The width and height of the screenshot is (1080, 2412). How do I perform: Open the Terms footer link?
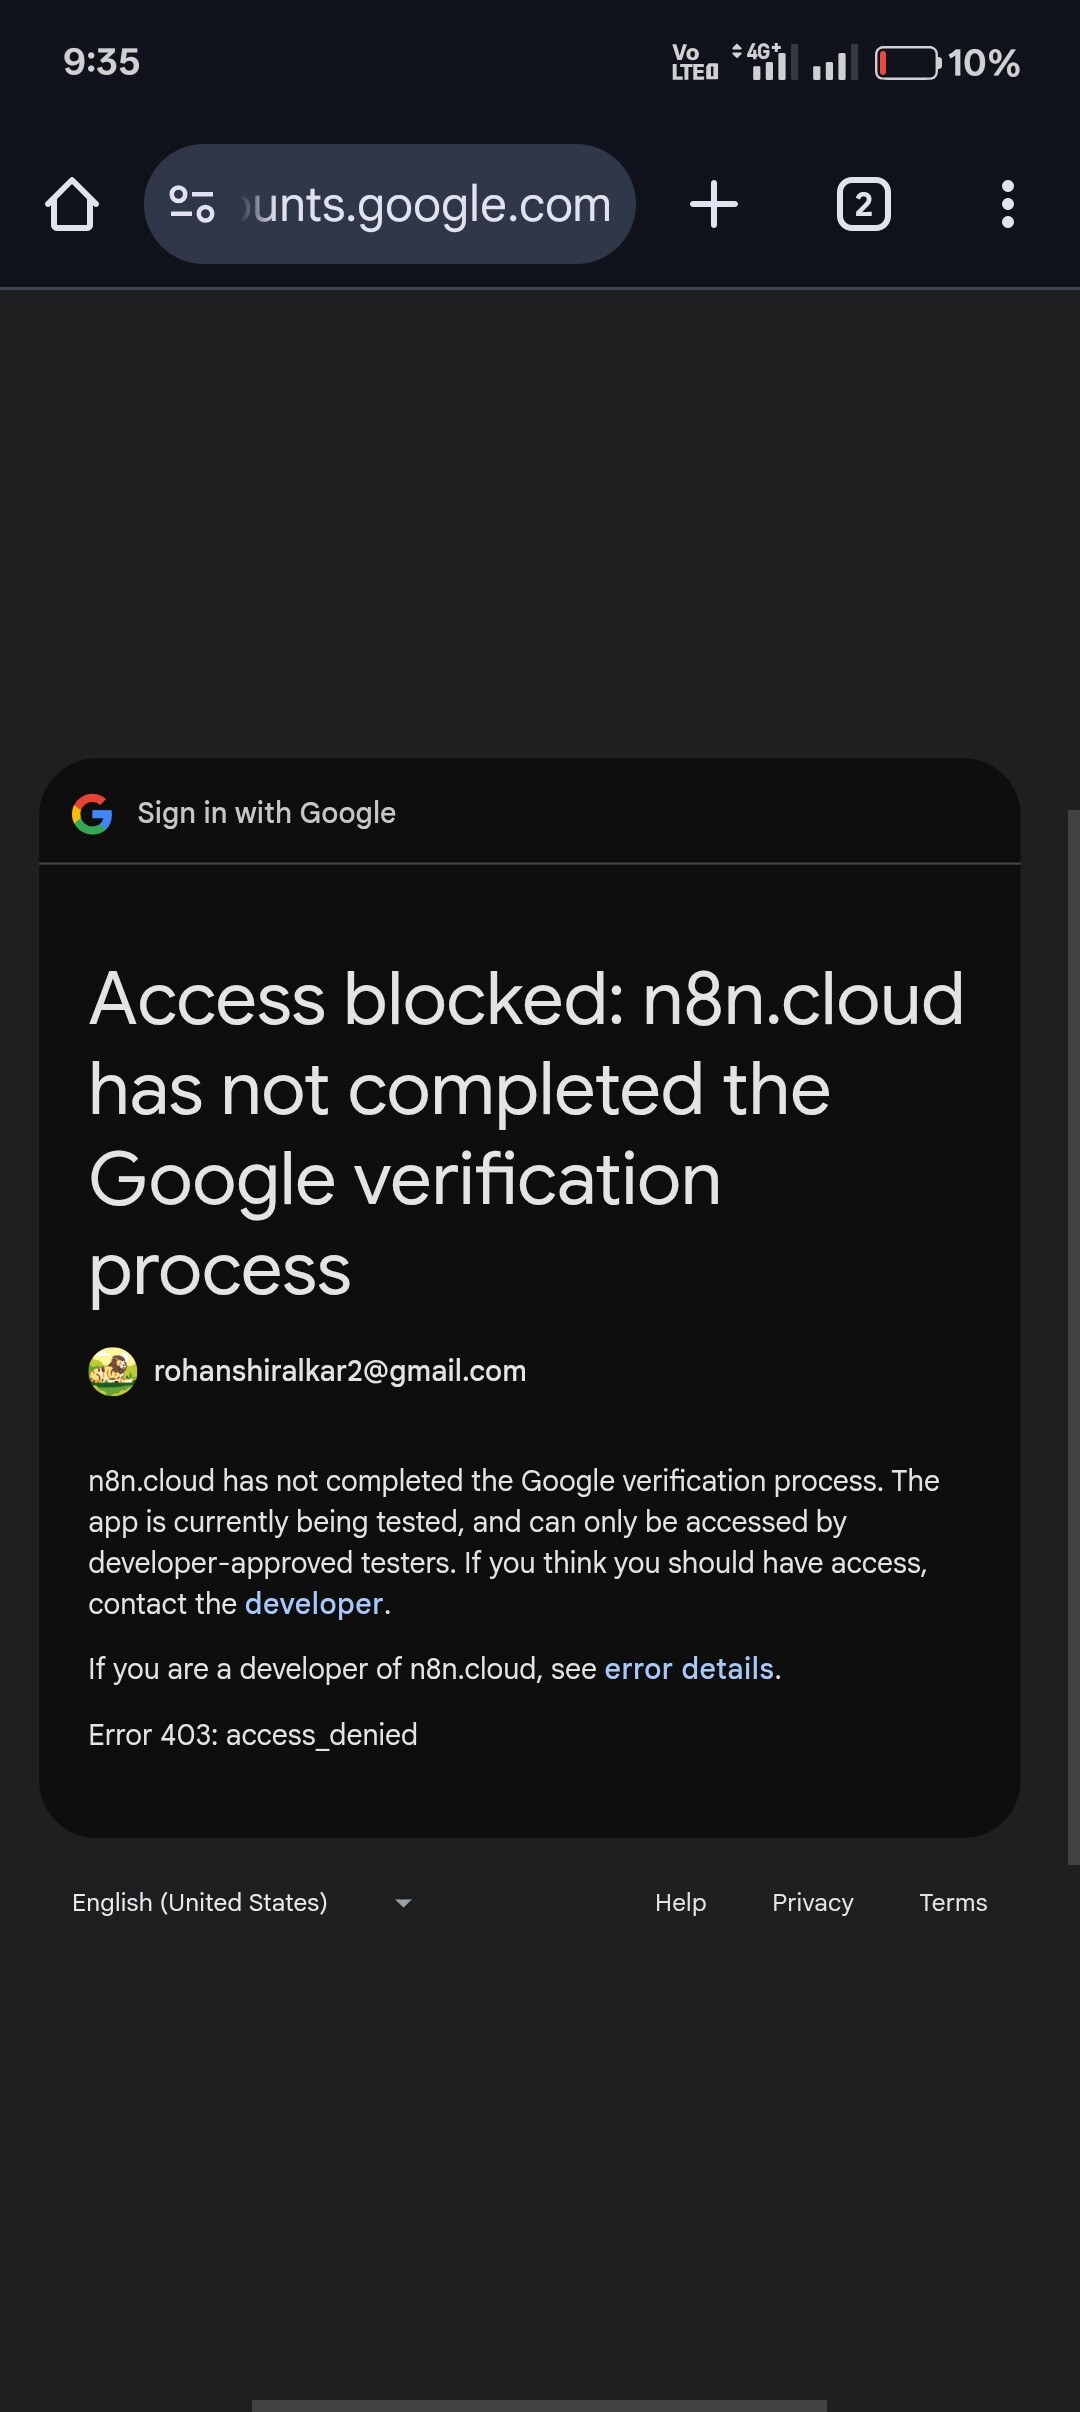pyautogui.click(x=953, y=1902)
